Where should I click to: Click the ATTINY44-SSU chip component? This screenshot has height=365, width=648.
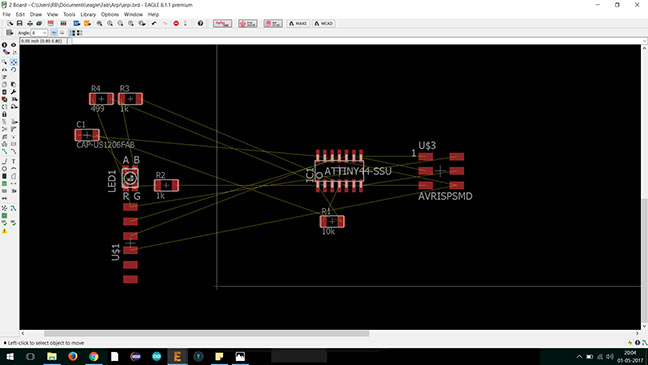339,171
